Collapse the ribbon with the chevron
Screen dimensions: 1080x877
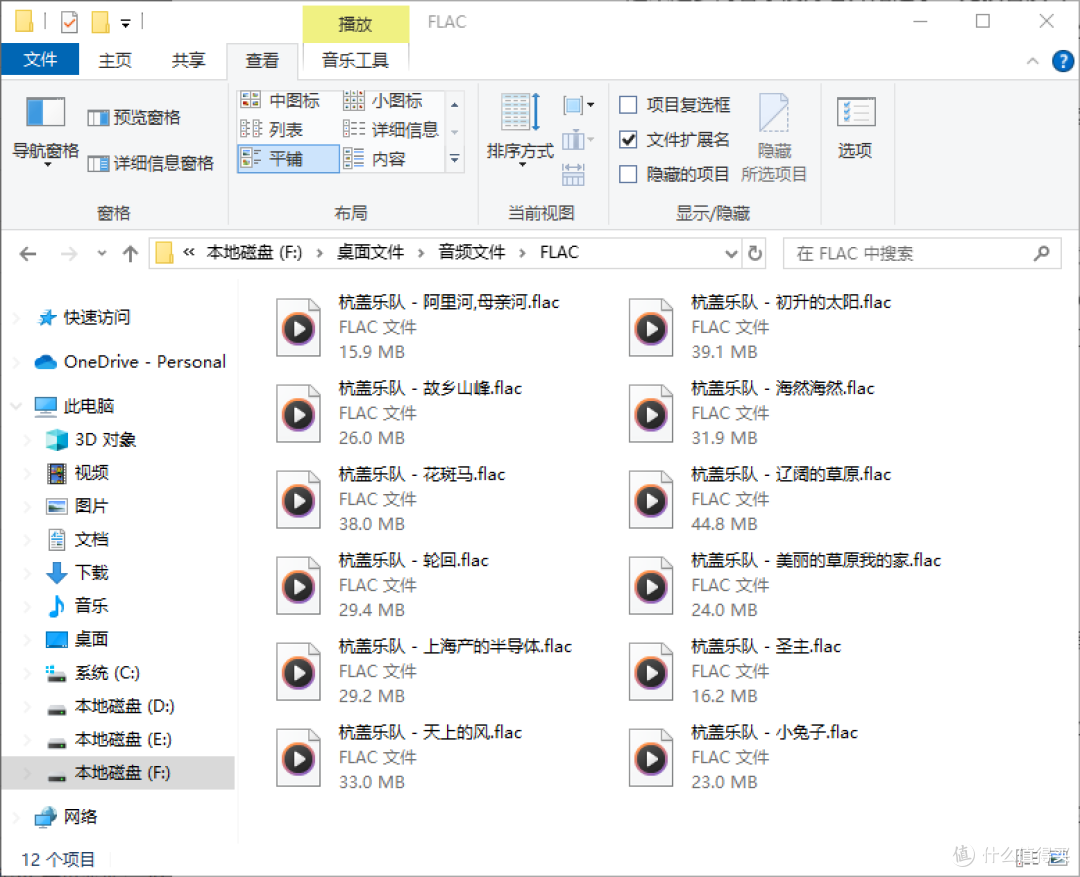[x=1032, y=61]
